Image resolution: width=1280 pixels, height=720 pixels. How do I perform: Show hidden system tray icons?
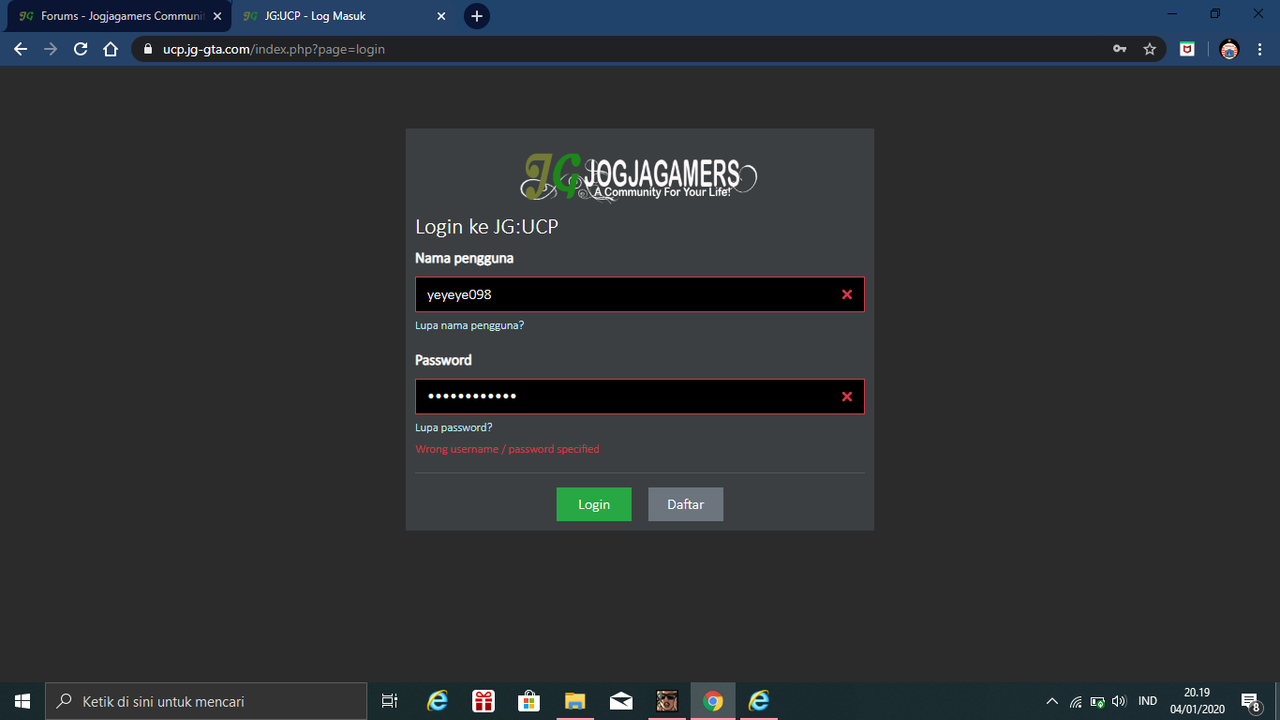(x=1052, y=701)
